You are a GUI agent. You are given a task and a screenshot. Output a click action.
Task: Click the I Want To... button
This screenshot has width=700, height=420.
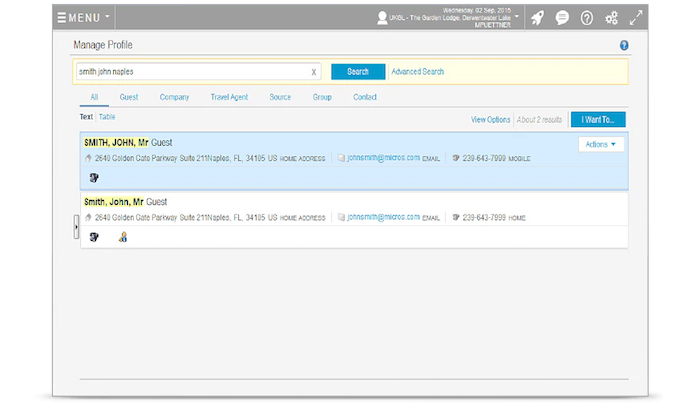click(x=598, y=119)
